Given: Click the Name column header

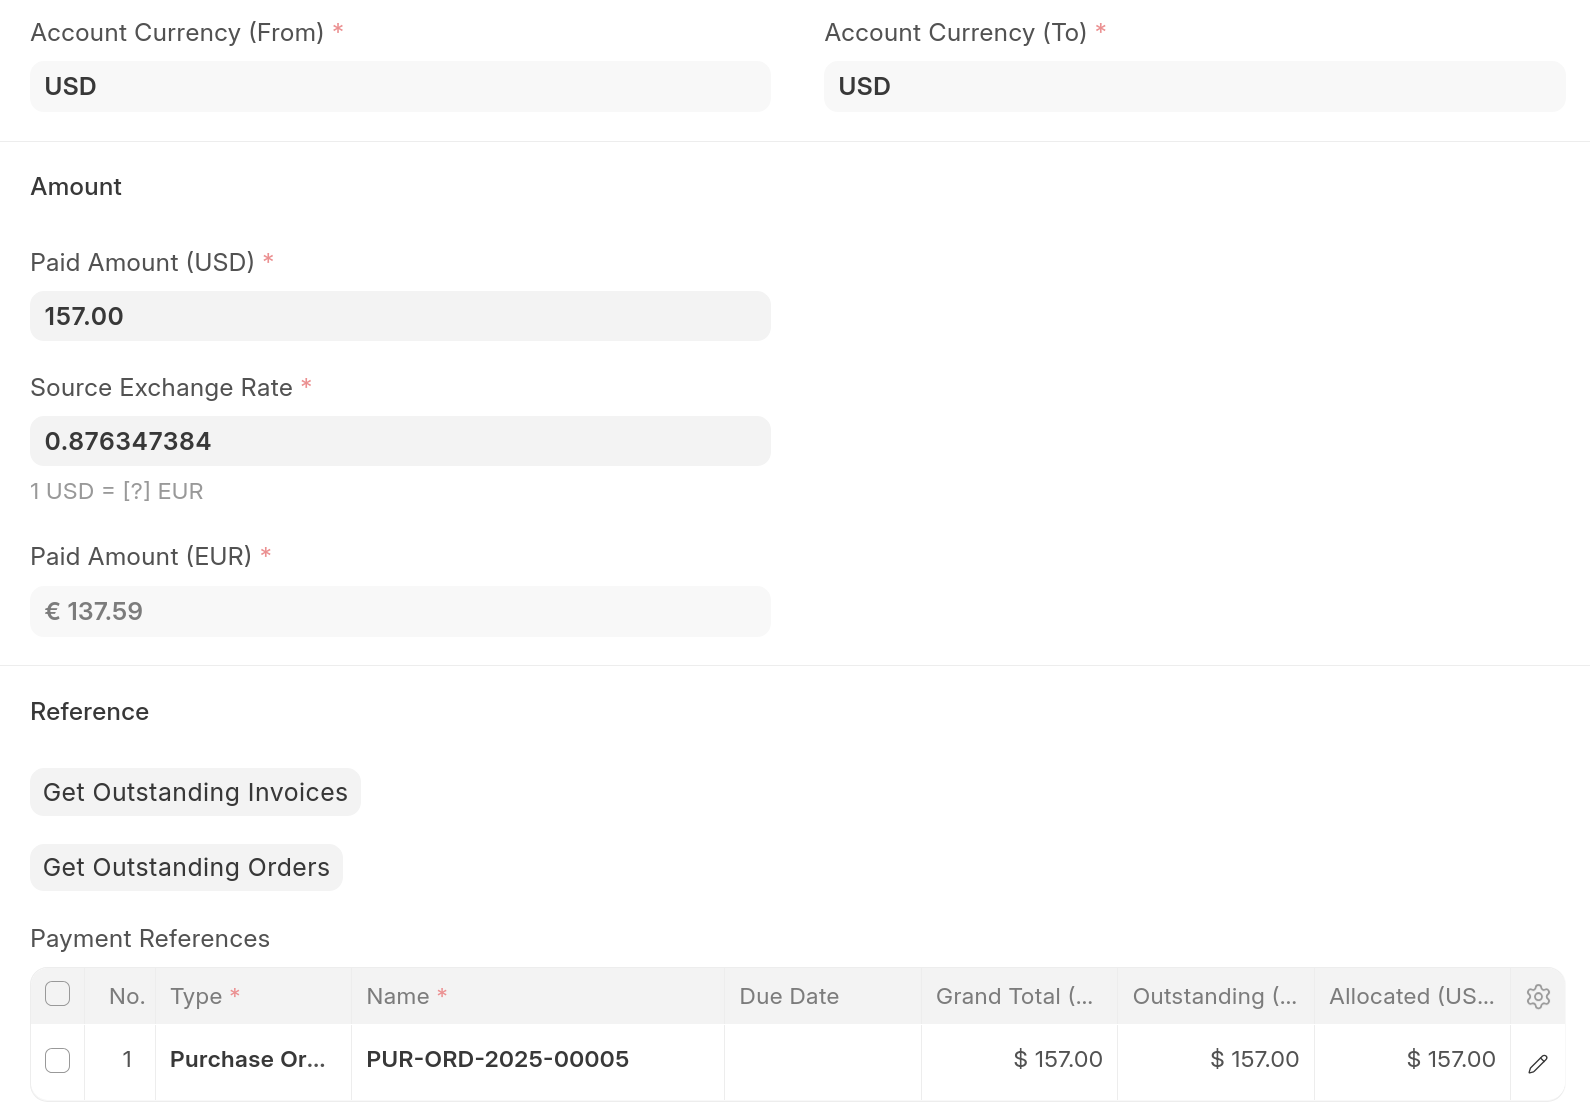Looking at the screenshot, I should point(537,996).
